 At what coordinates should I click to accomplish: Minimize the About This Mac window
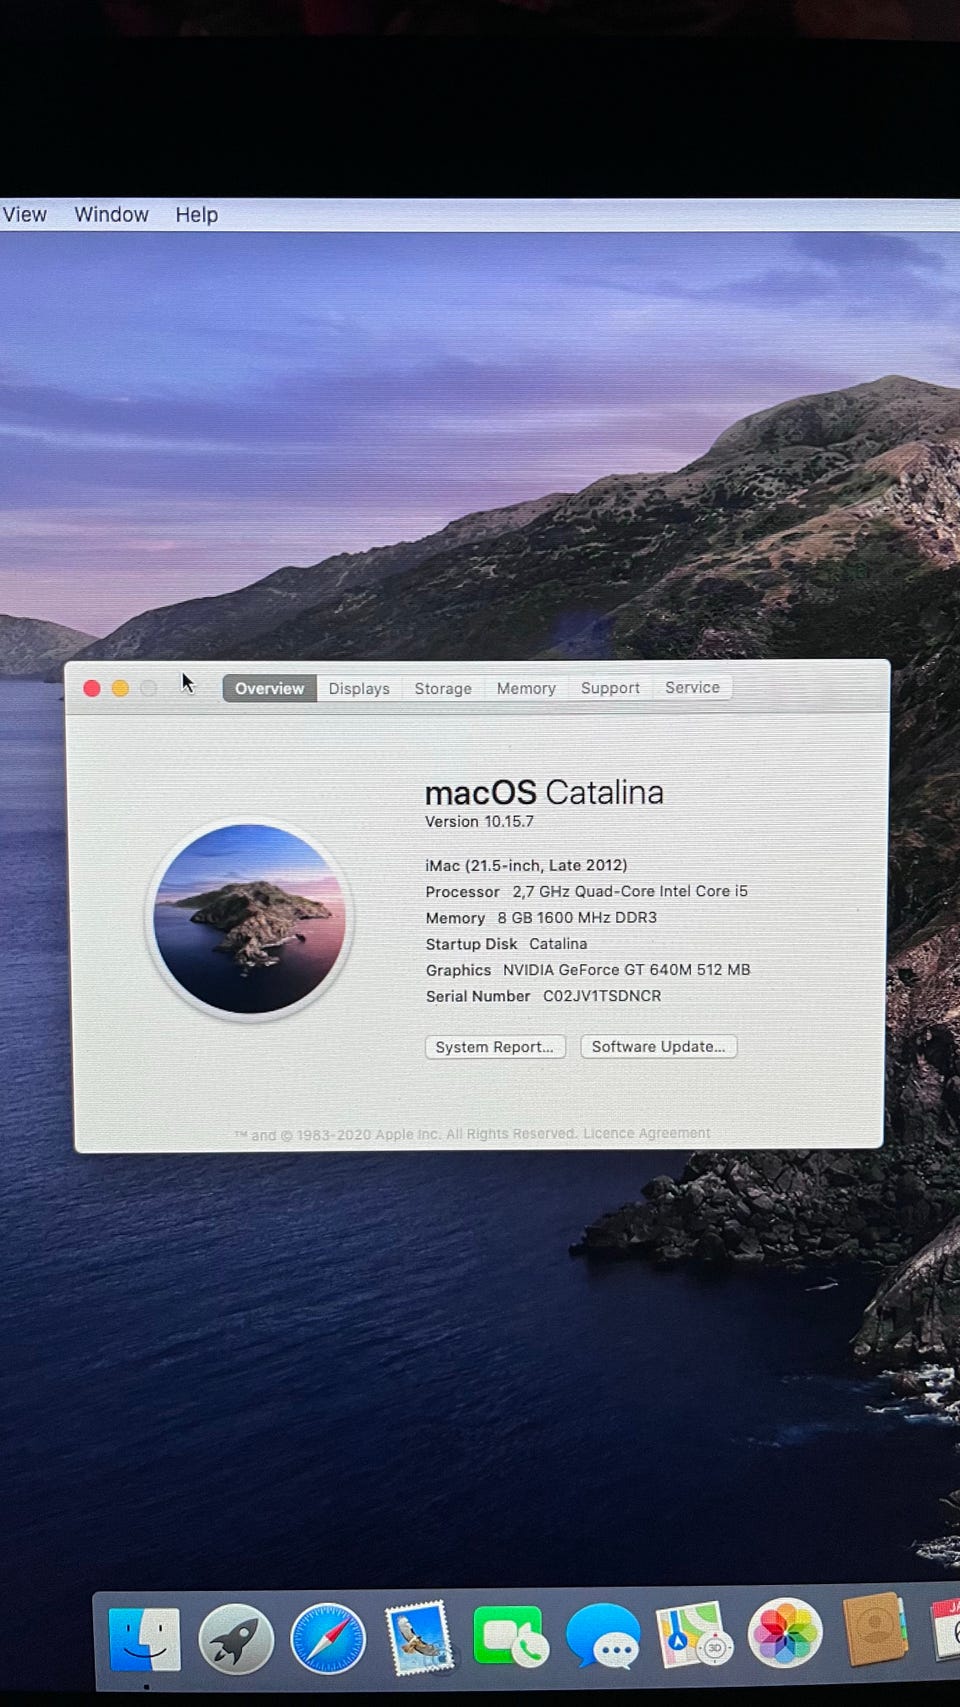coord(120,688)
